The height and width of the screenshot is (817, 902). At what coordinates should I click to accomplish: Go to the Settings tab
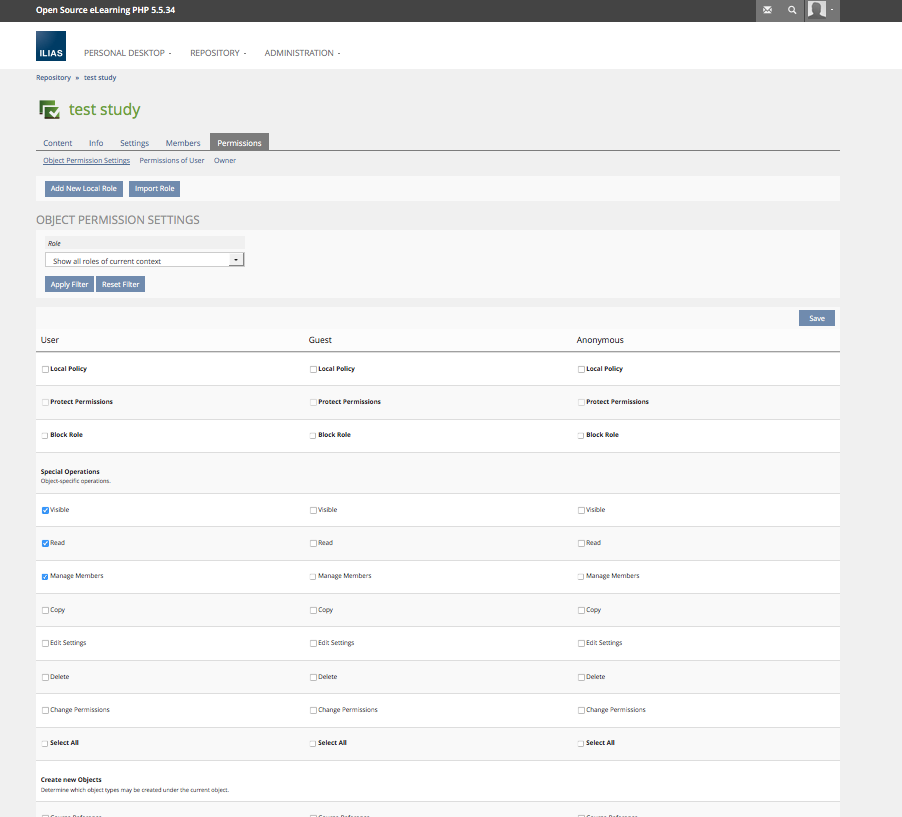click(x=134, y=143)
